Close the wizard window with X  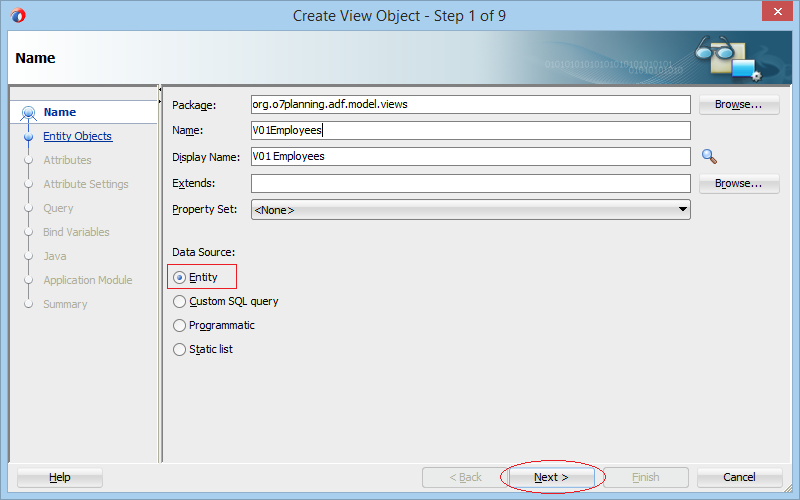pyautogui.click(x=777, y=11)
